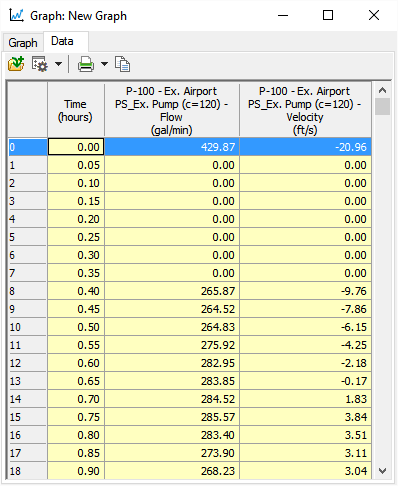Screen dimensions: 398x486
Task: Click the vertical scrollbar thumb
Action: click(382, 106)
